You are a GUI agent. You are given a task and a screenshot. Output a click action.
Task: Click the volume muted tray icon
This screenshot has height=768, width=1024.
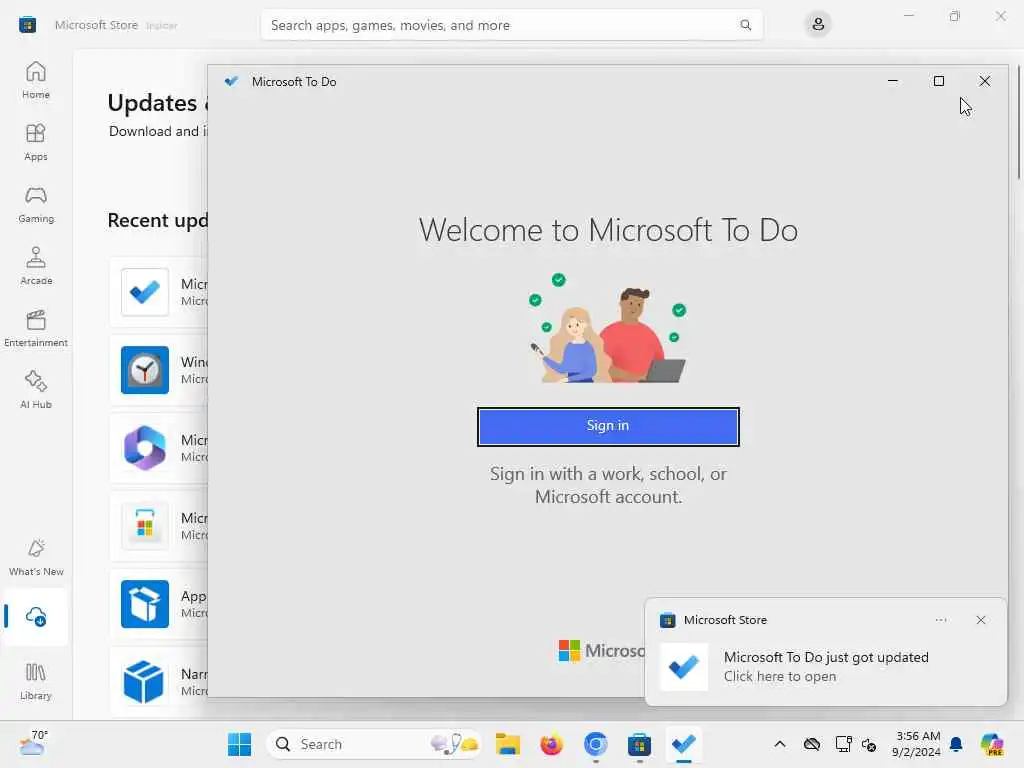[869, 744]
